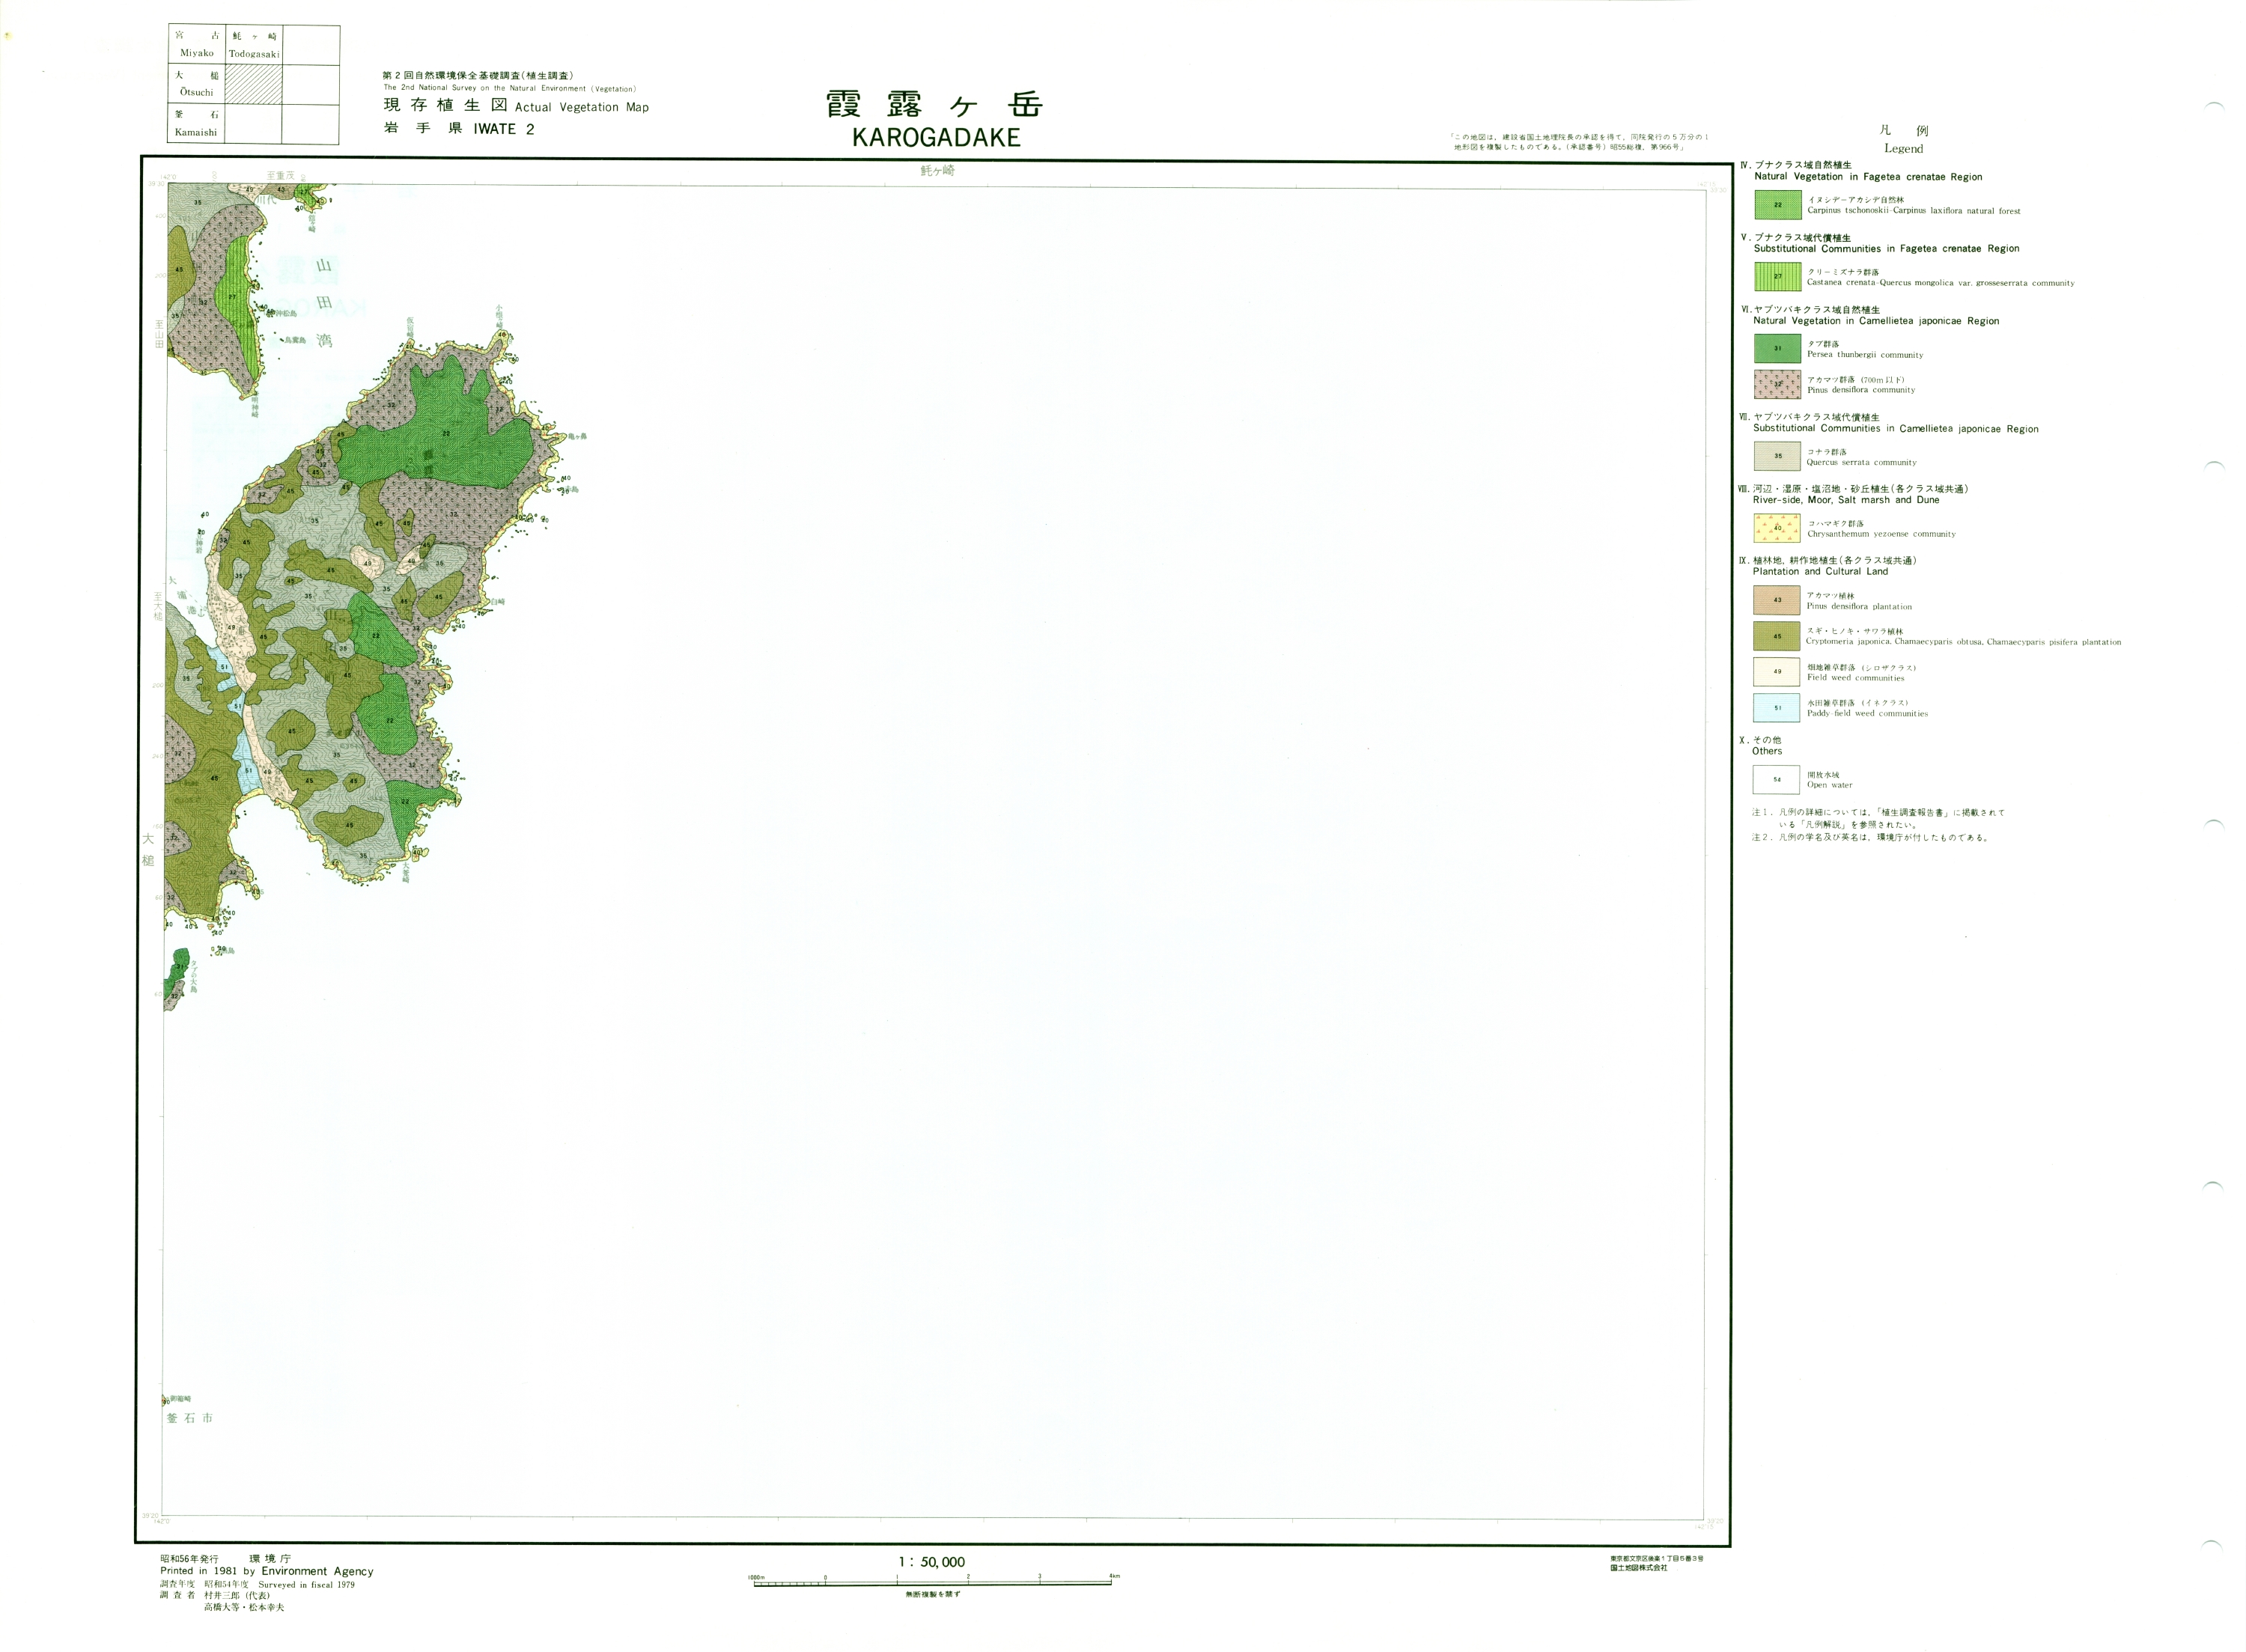Viewport: 2246px width, 1652px height.
Task: Click the Pinus densiflora plantation swatch 43
Action: pyautogui.click(x=1777, y=600)
